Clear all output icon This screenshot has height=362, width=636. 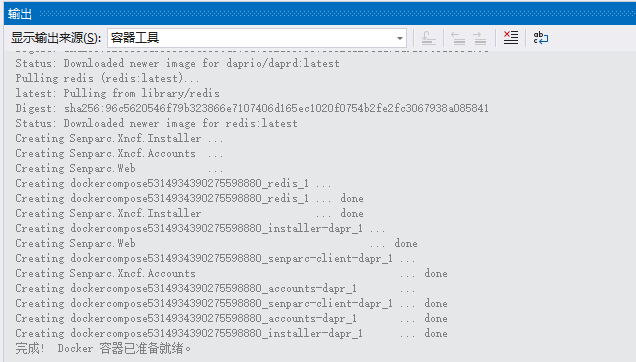[511, 38]
